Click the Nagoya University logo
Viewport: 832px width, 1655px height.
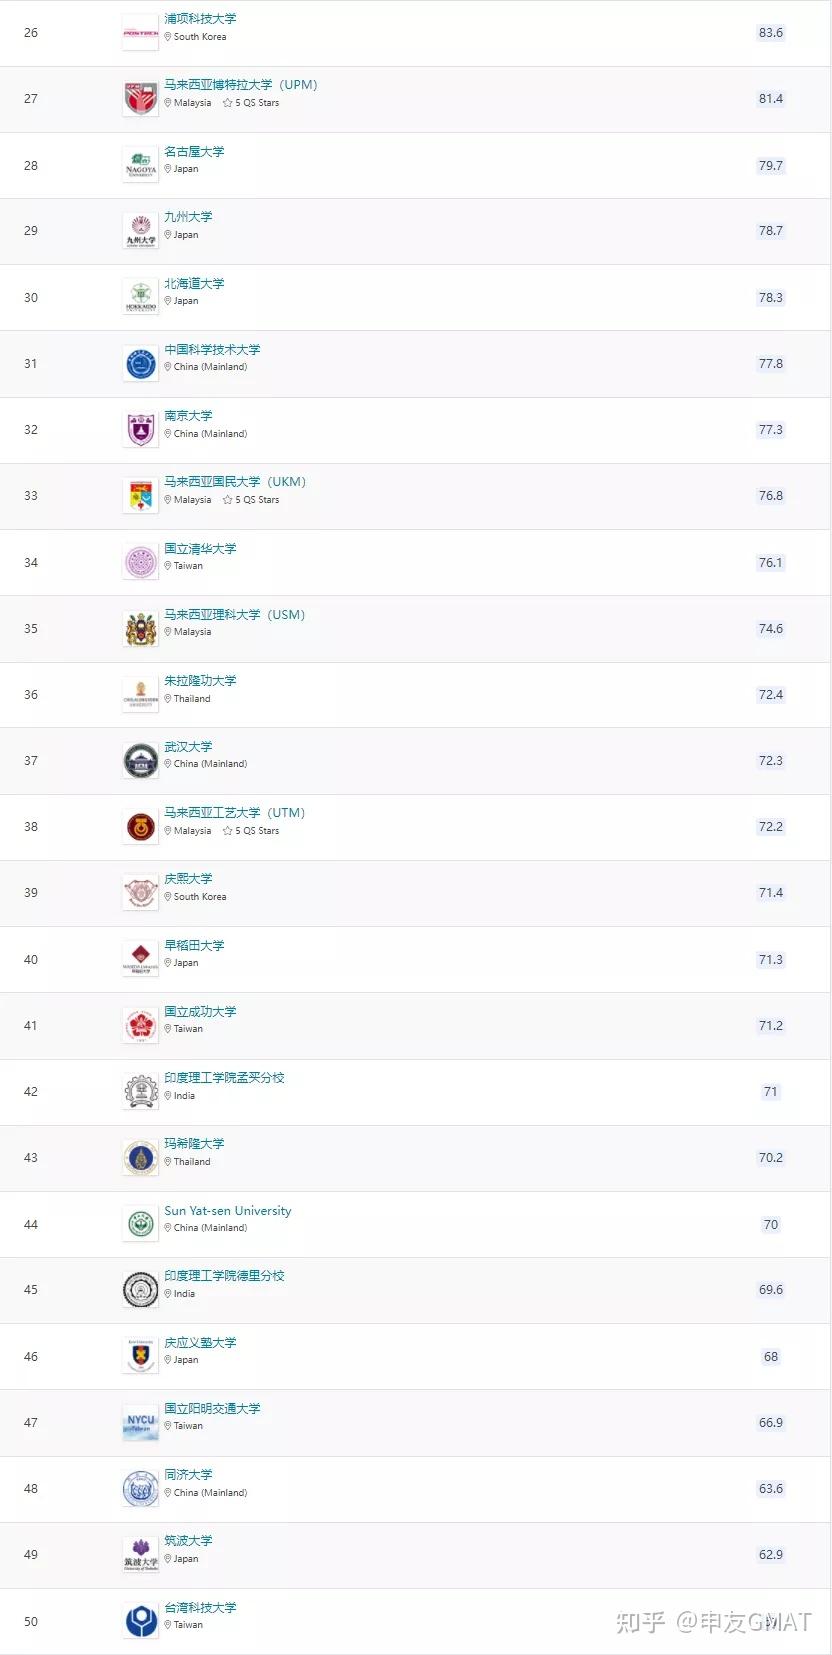(x=140, y=165)
